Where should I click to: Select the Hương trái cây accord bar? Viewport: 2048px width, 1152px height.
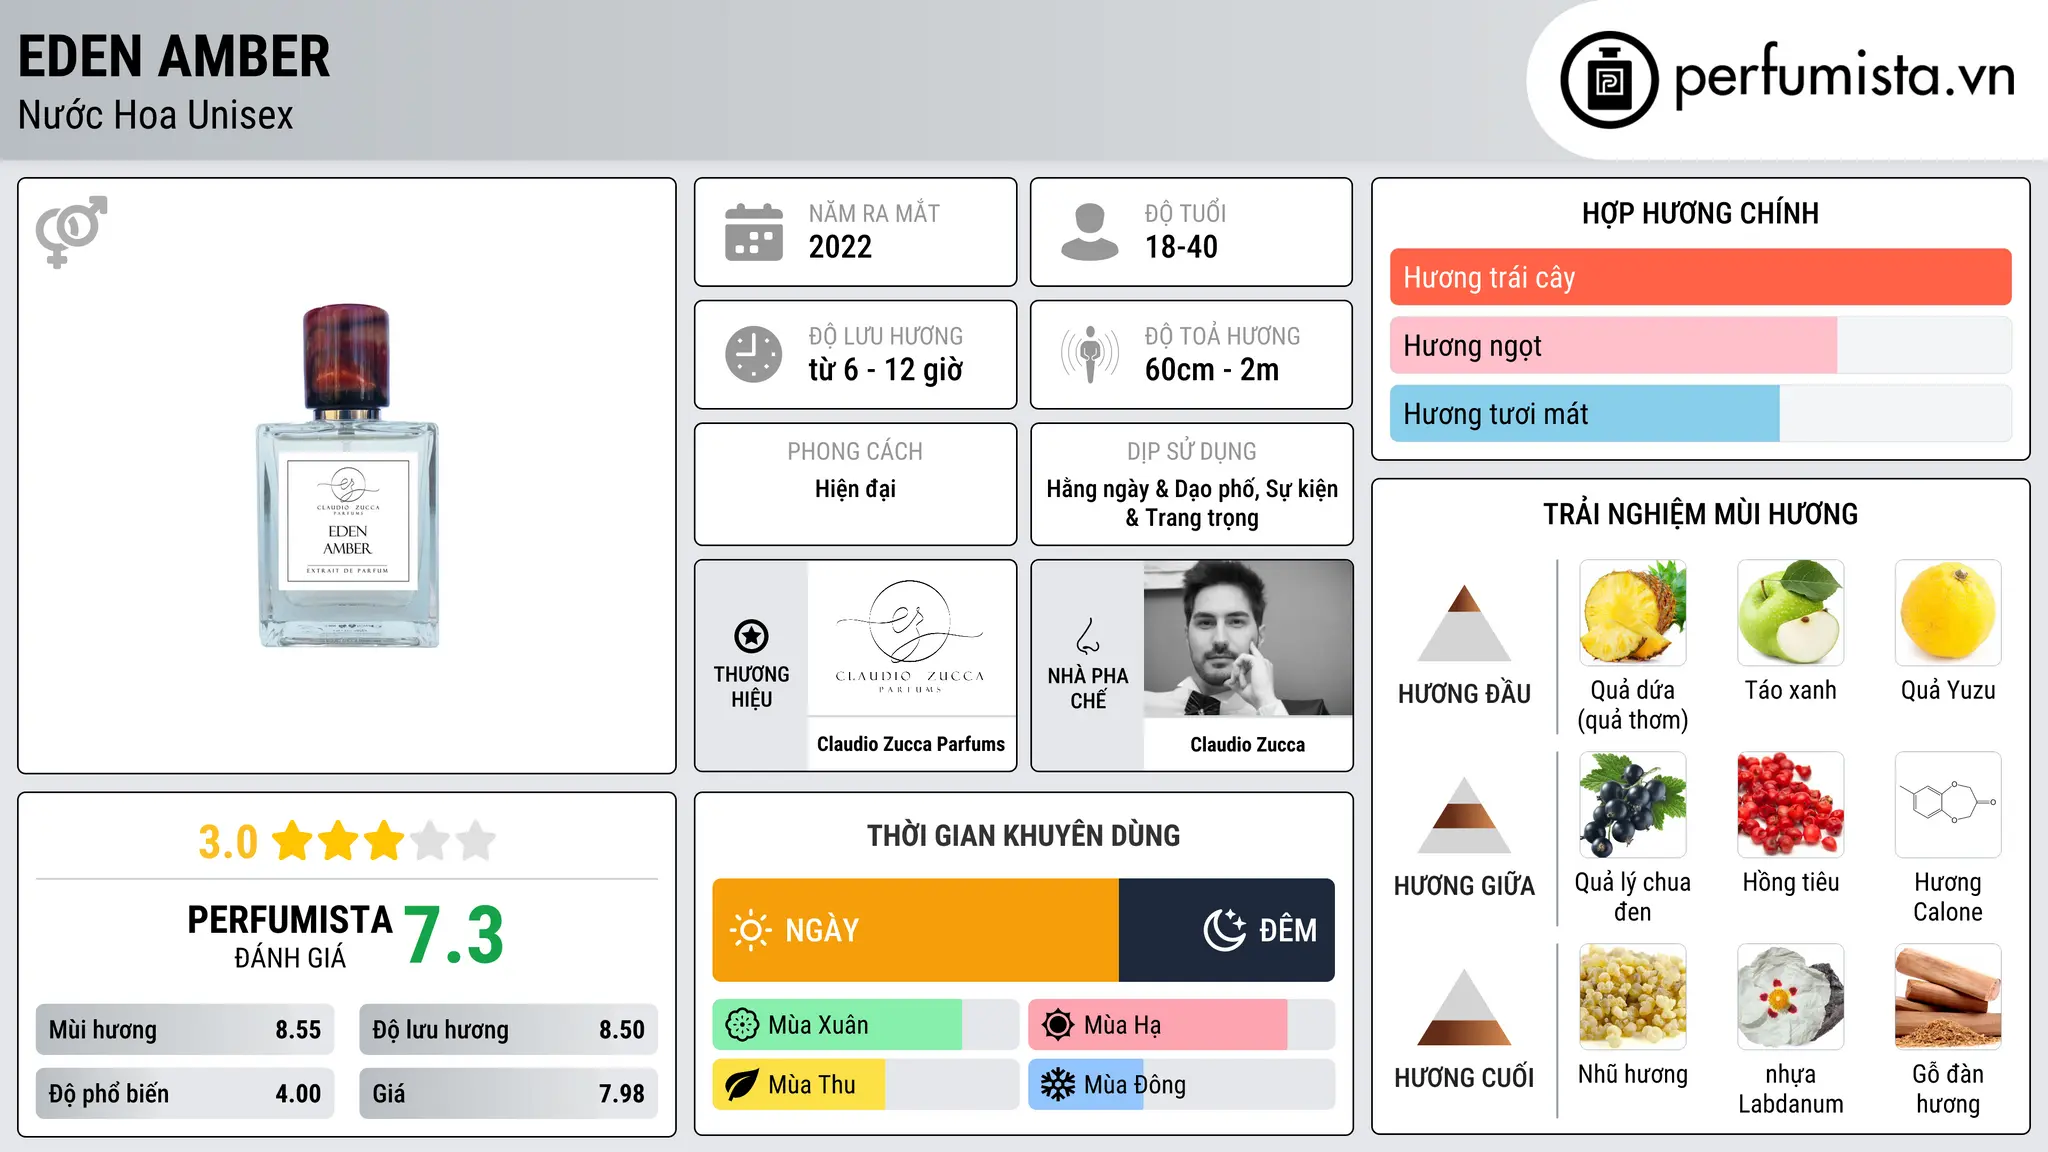coord(1700,277)
